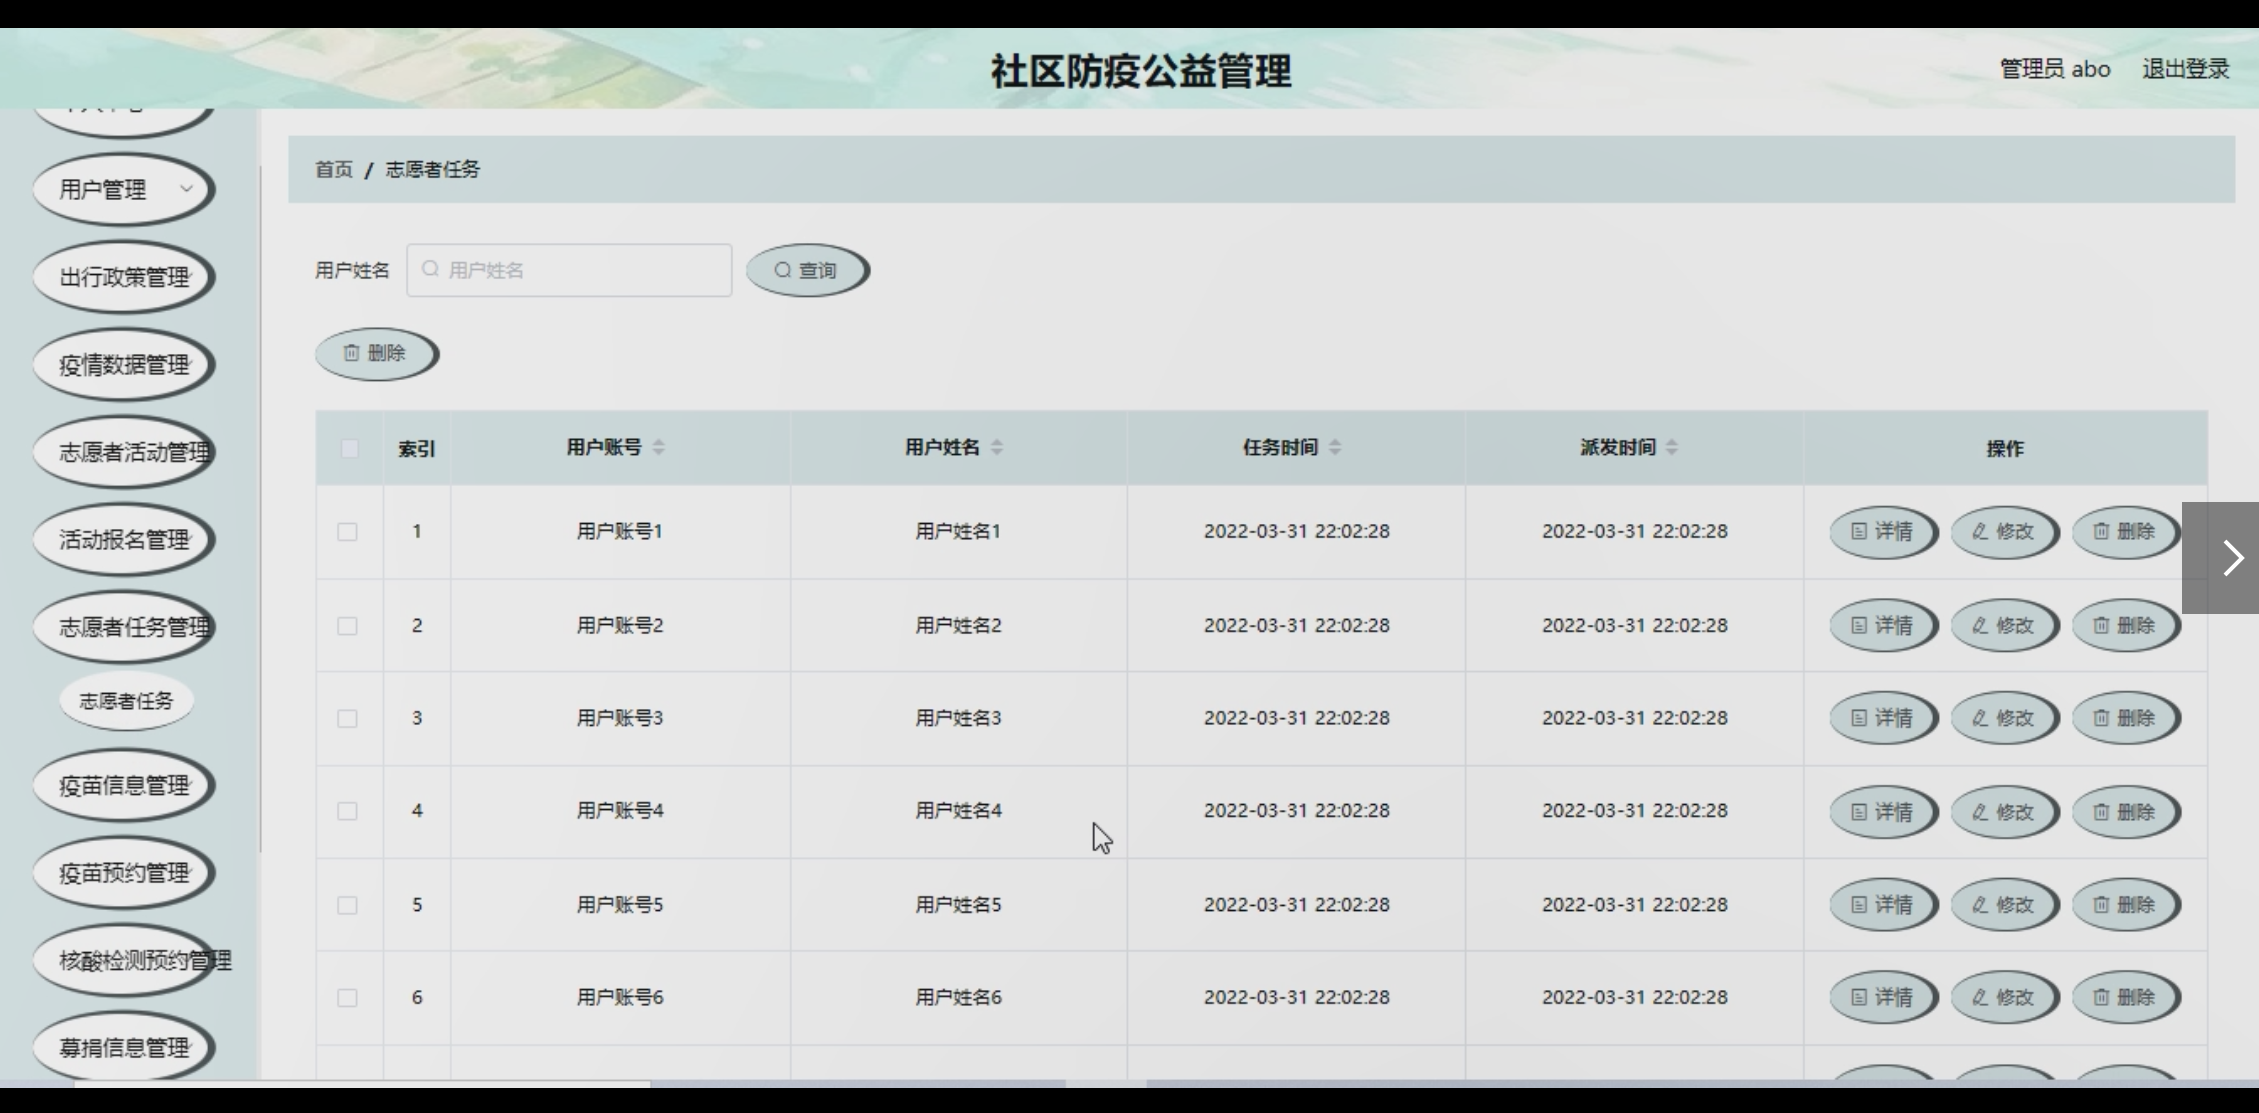The image size is (2259, 1113).
Task: Expand the 用户管理 sidebar menu
Action: point(123,190)
